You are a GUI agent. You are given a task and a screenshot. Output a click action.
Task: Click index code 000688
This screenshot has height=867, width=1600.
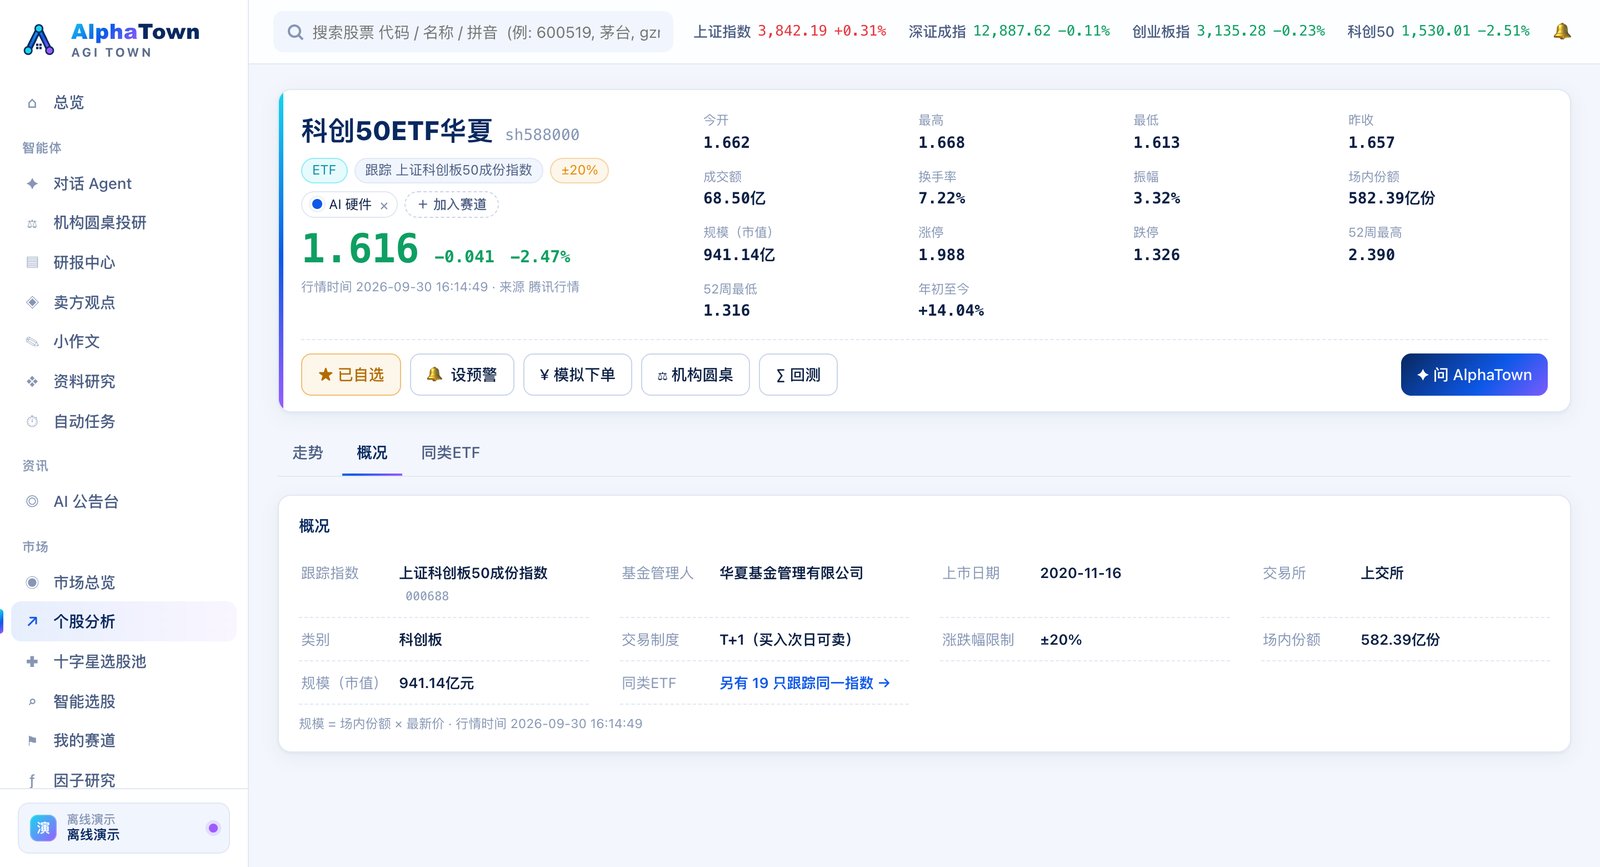click(427, 597)
